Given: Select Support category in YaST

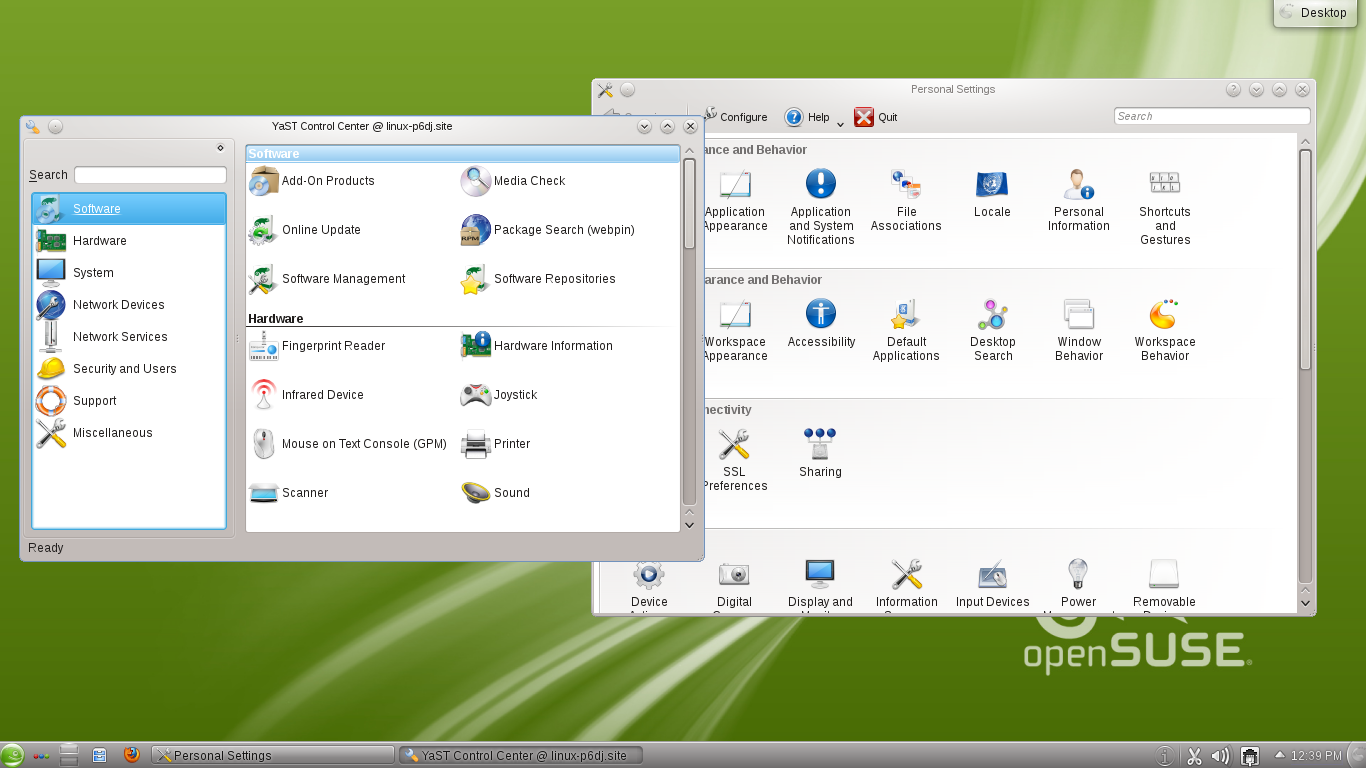Looking at the screenshot, I should point(129,401).
